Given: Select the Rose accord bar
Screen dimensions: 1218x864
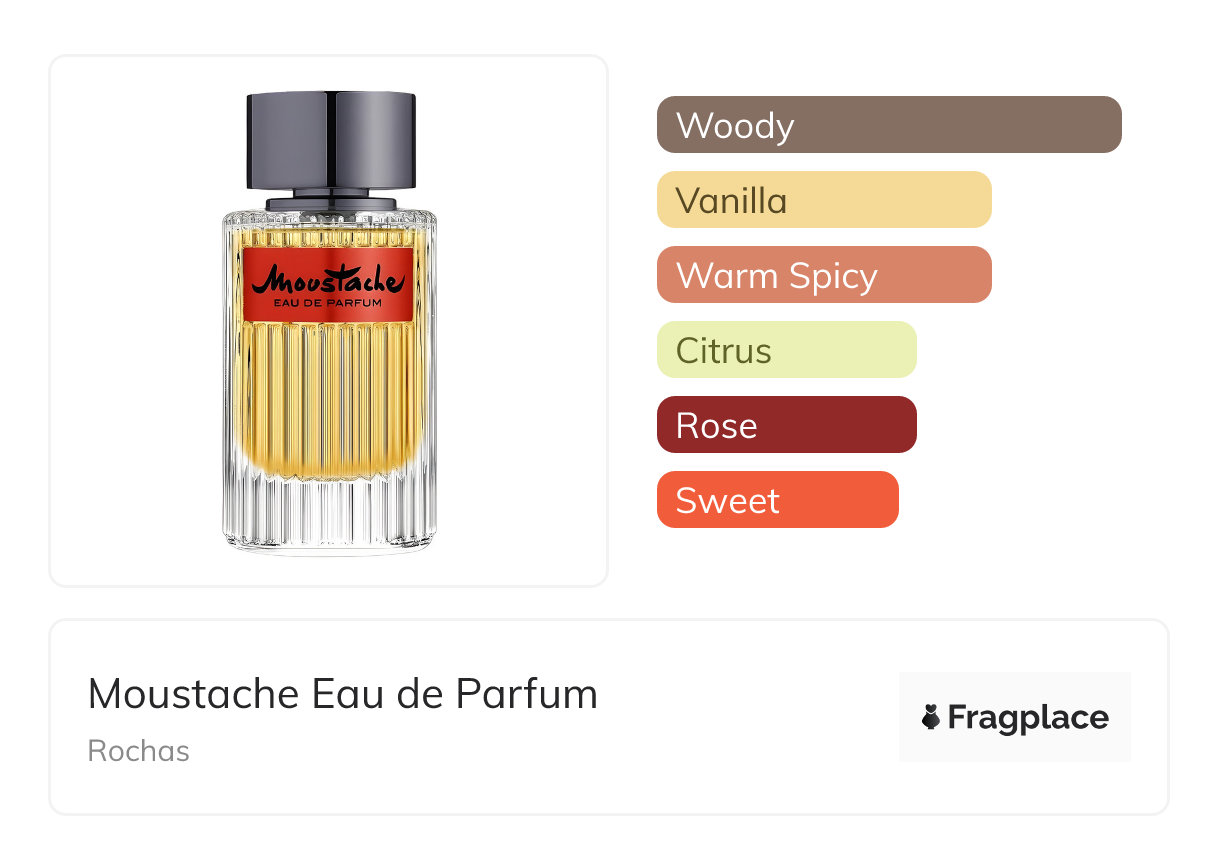Looking at the screenshot, I should 787,425.
